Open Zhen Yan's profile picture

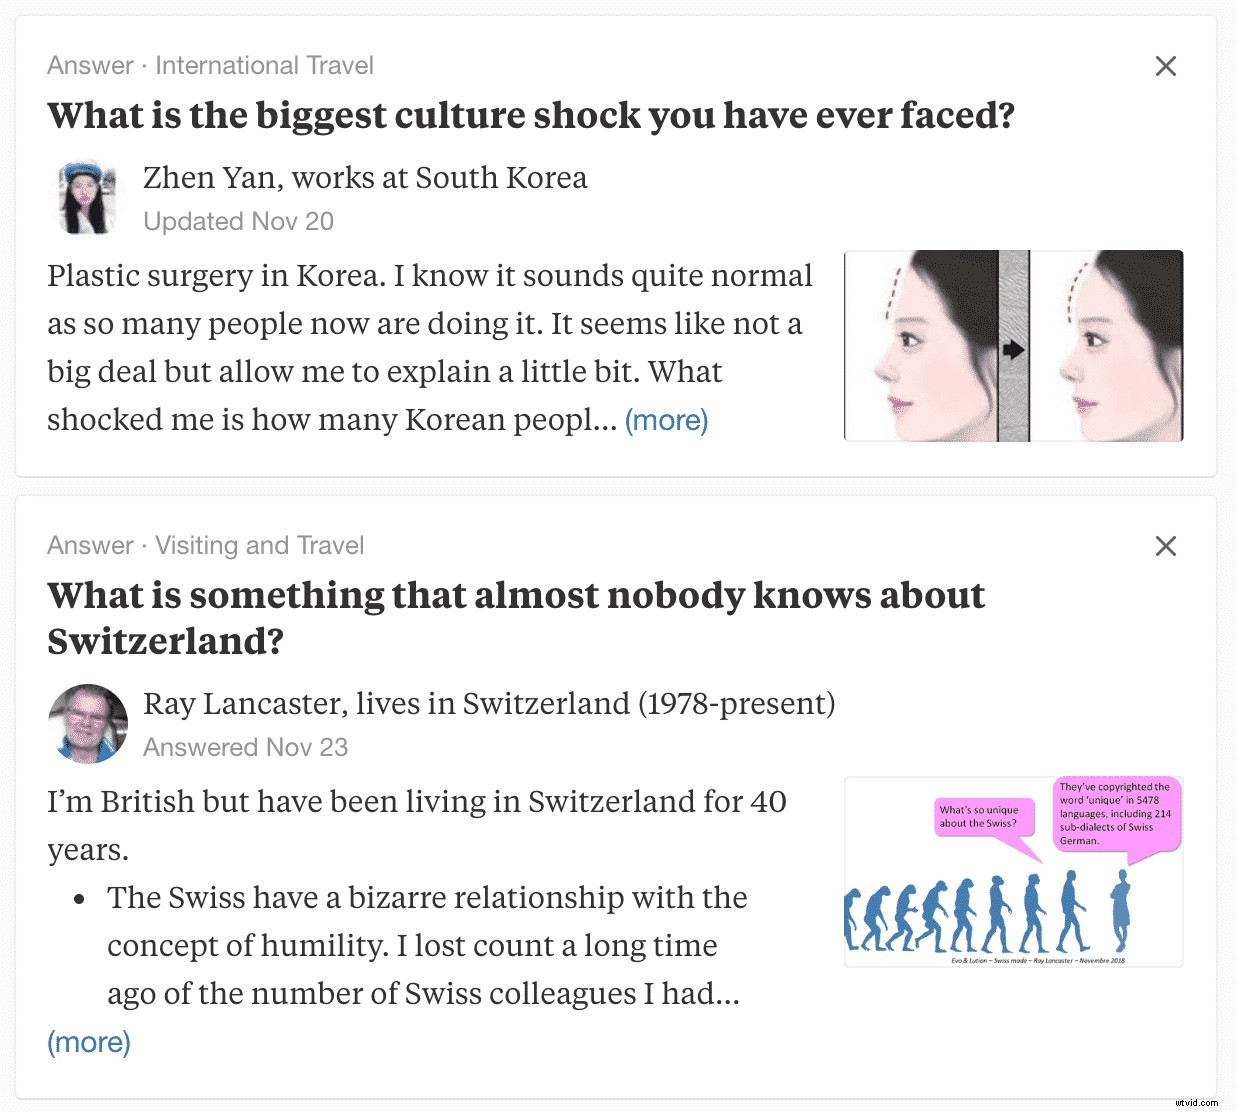87,197
